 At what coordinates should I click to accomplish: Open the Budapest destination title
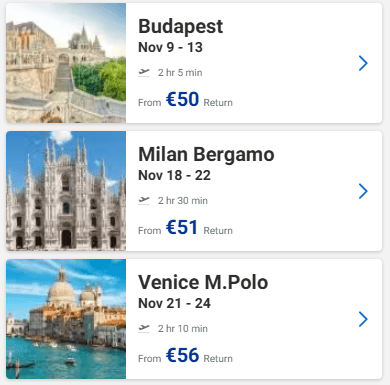pos(180,26)
